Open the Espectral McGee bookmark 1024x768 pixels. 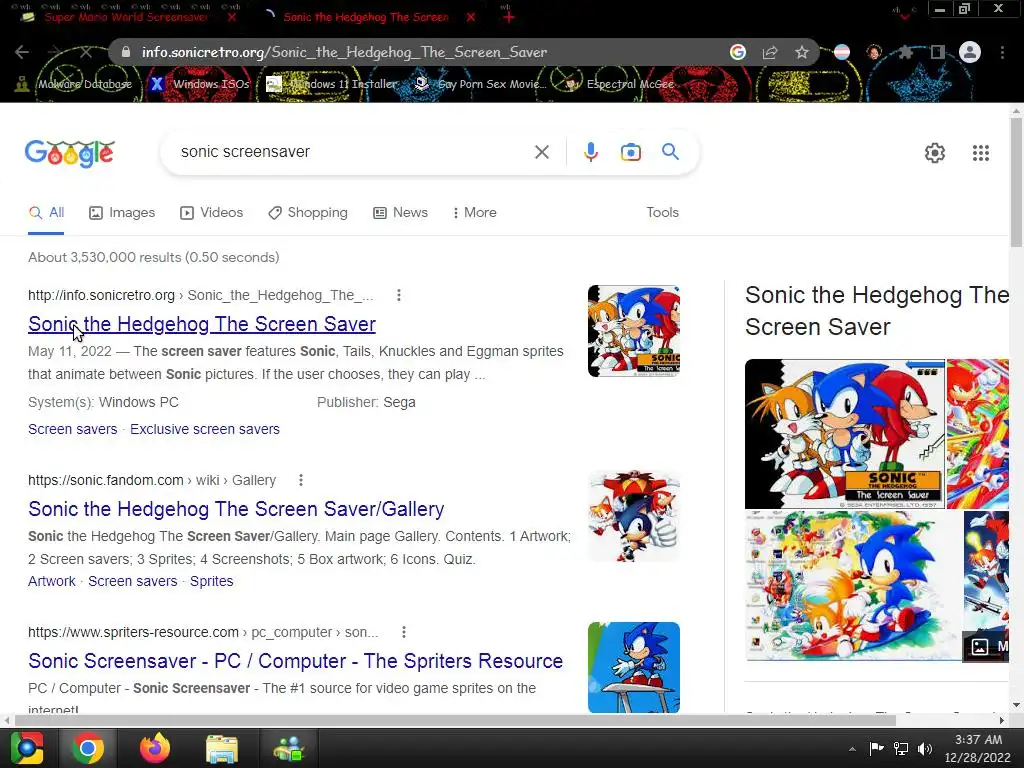point(619,84)
